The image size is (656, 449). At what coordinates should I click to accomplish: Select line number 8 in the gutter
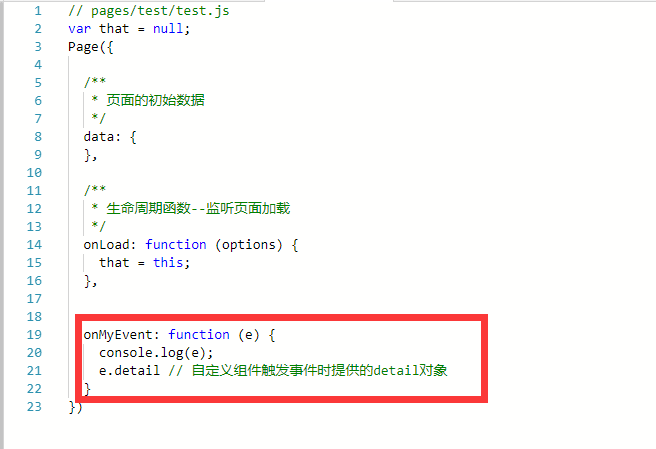point(38,137)
